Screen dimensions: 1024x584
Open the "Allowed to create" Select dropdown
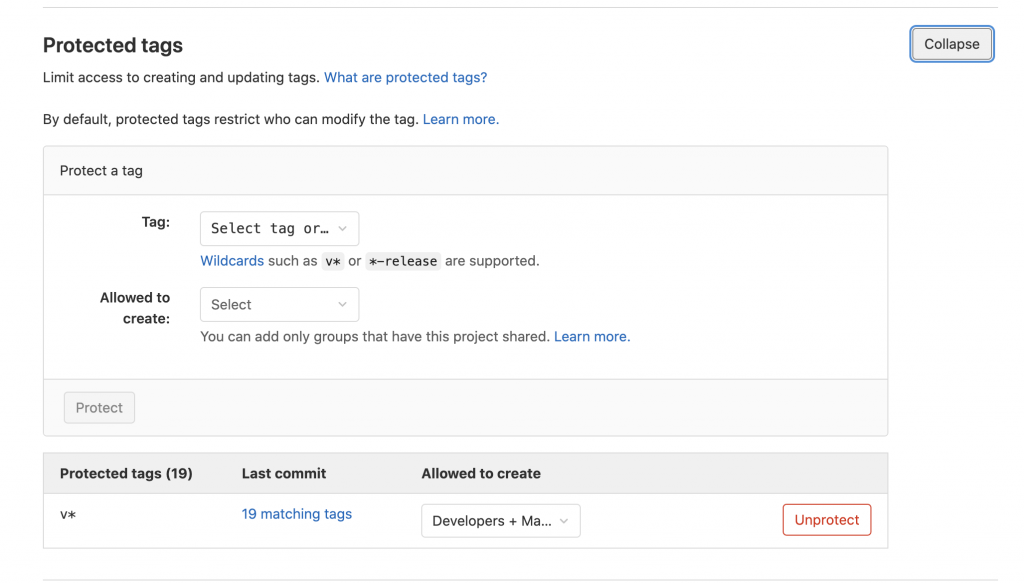coord(279,304)
